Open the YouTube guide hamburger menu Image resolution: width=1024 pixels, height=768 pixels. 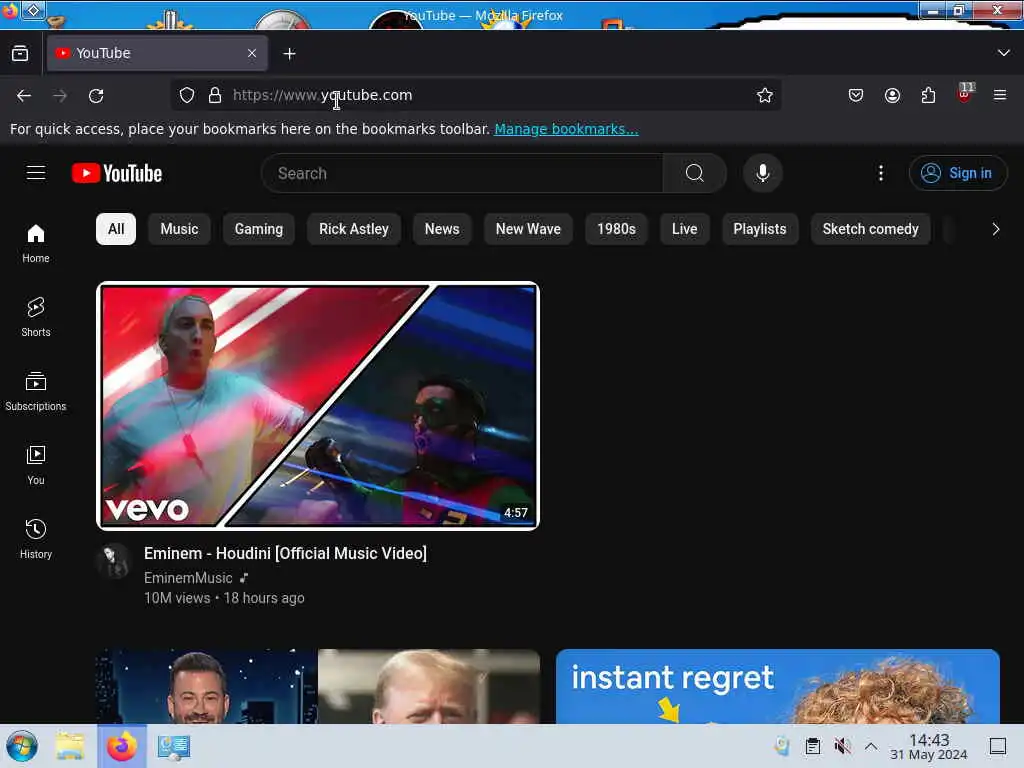point(36,173)
